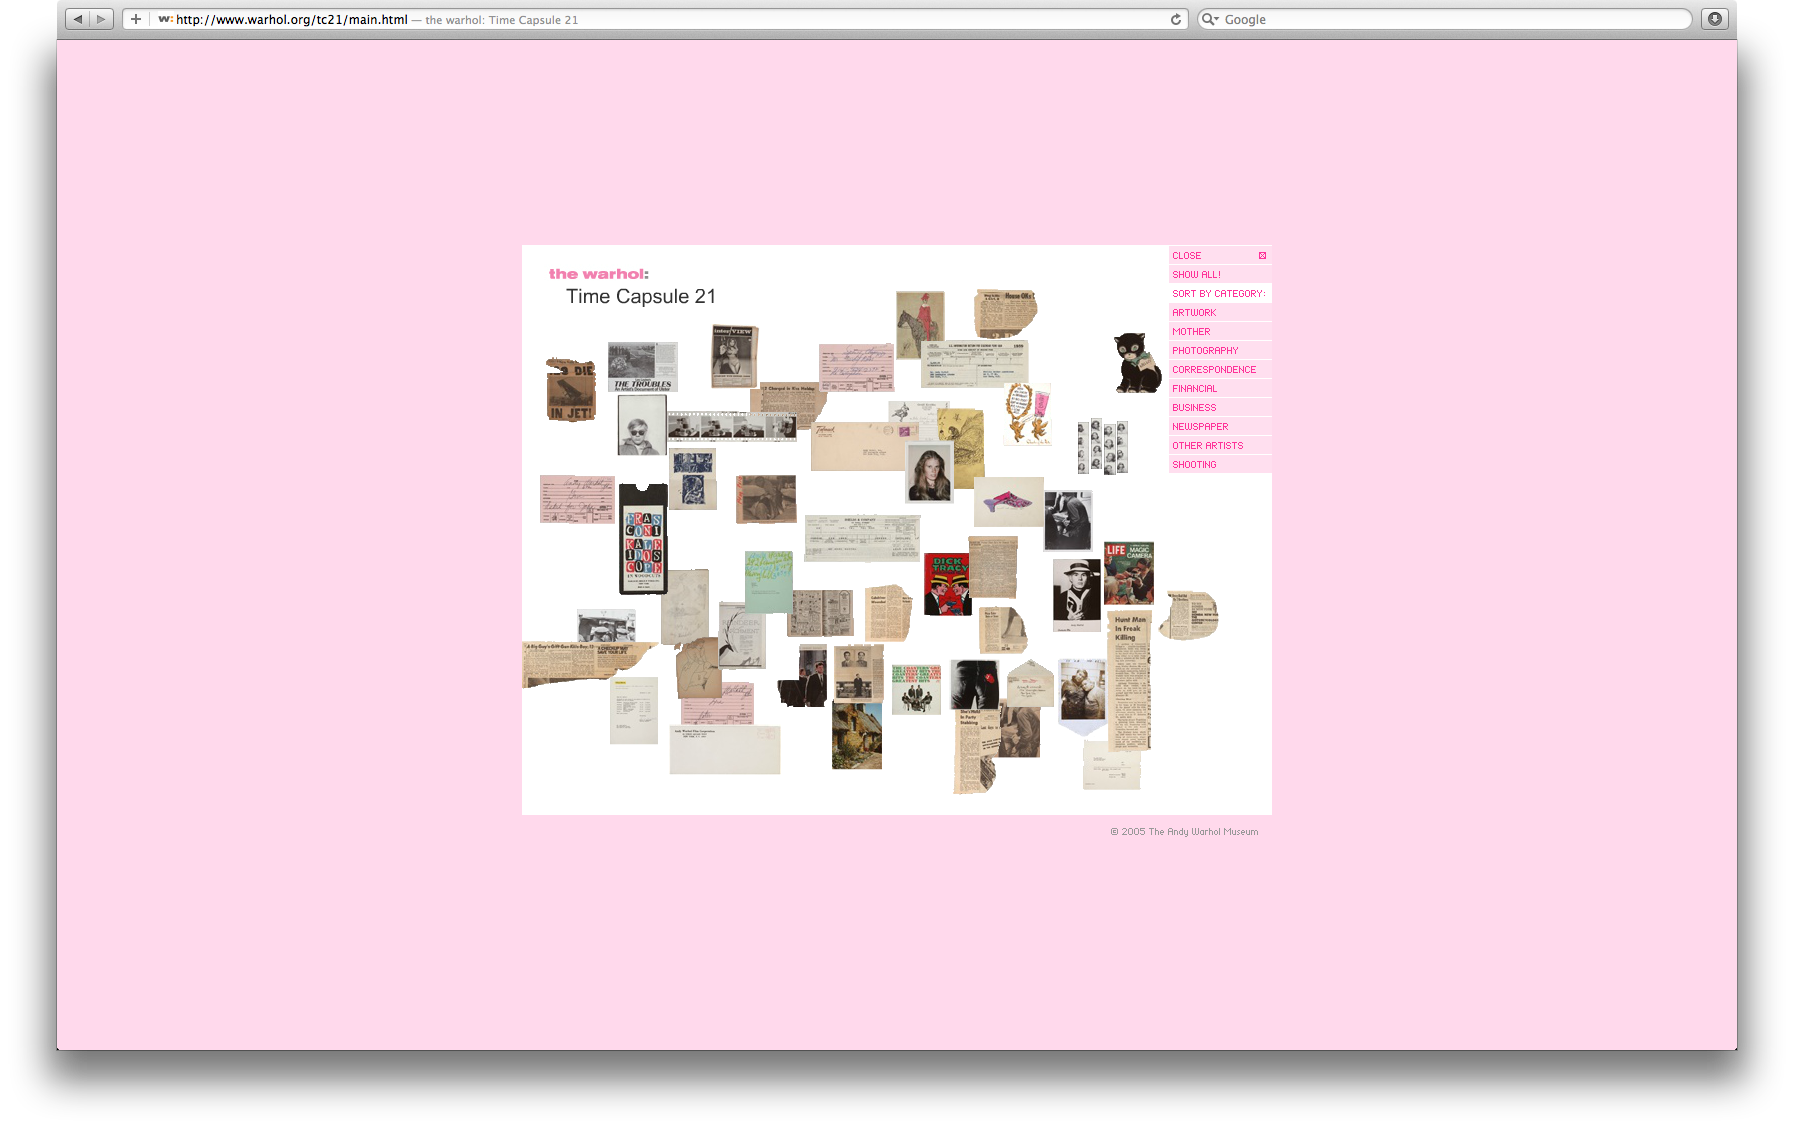
Task: Click the black cat plush image
Action: coord(1135,363)
